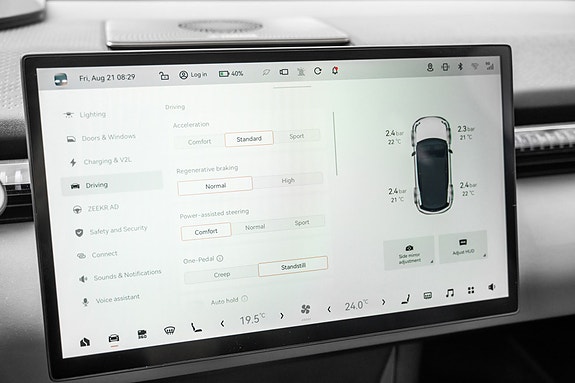Tap the Log in account button
Viewport: 575px width, 383px height.
click(193, 75)
